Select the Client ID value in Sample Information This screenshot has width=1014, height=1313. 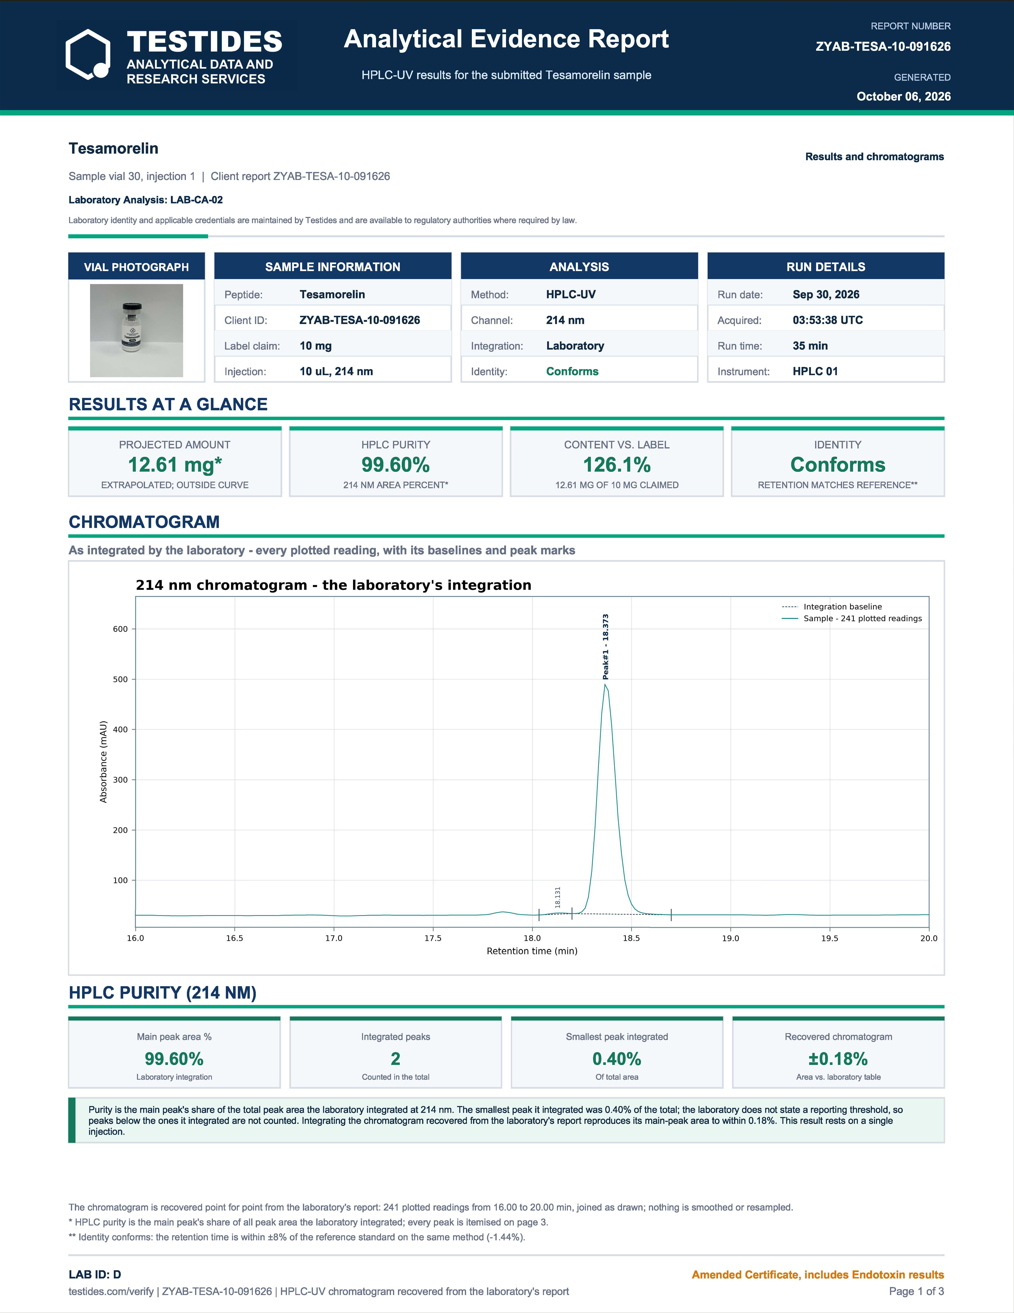pyautogui.click(x=360, y=320)
